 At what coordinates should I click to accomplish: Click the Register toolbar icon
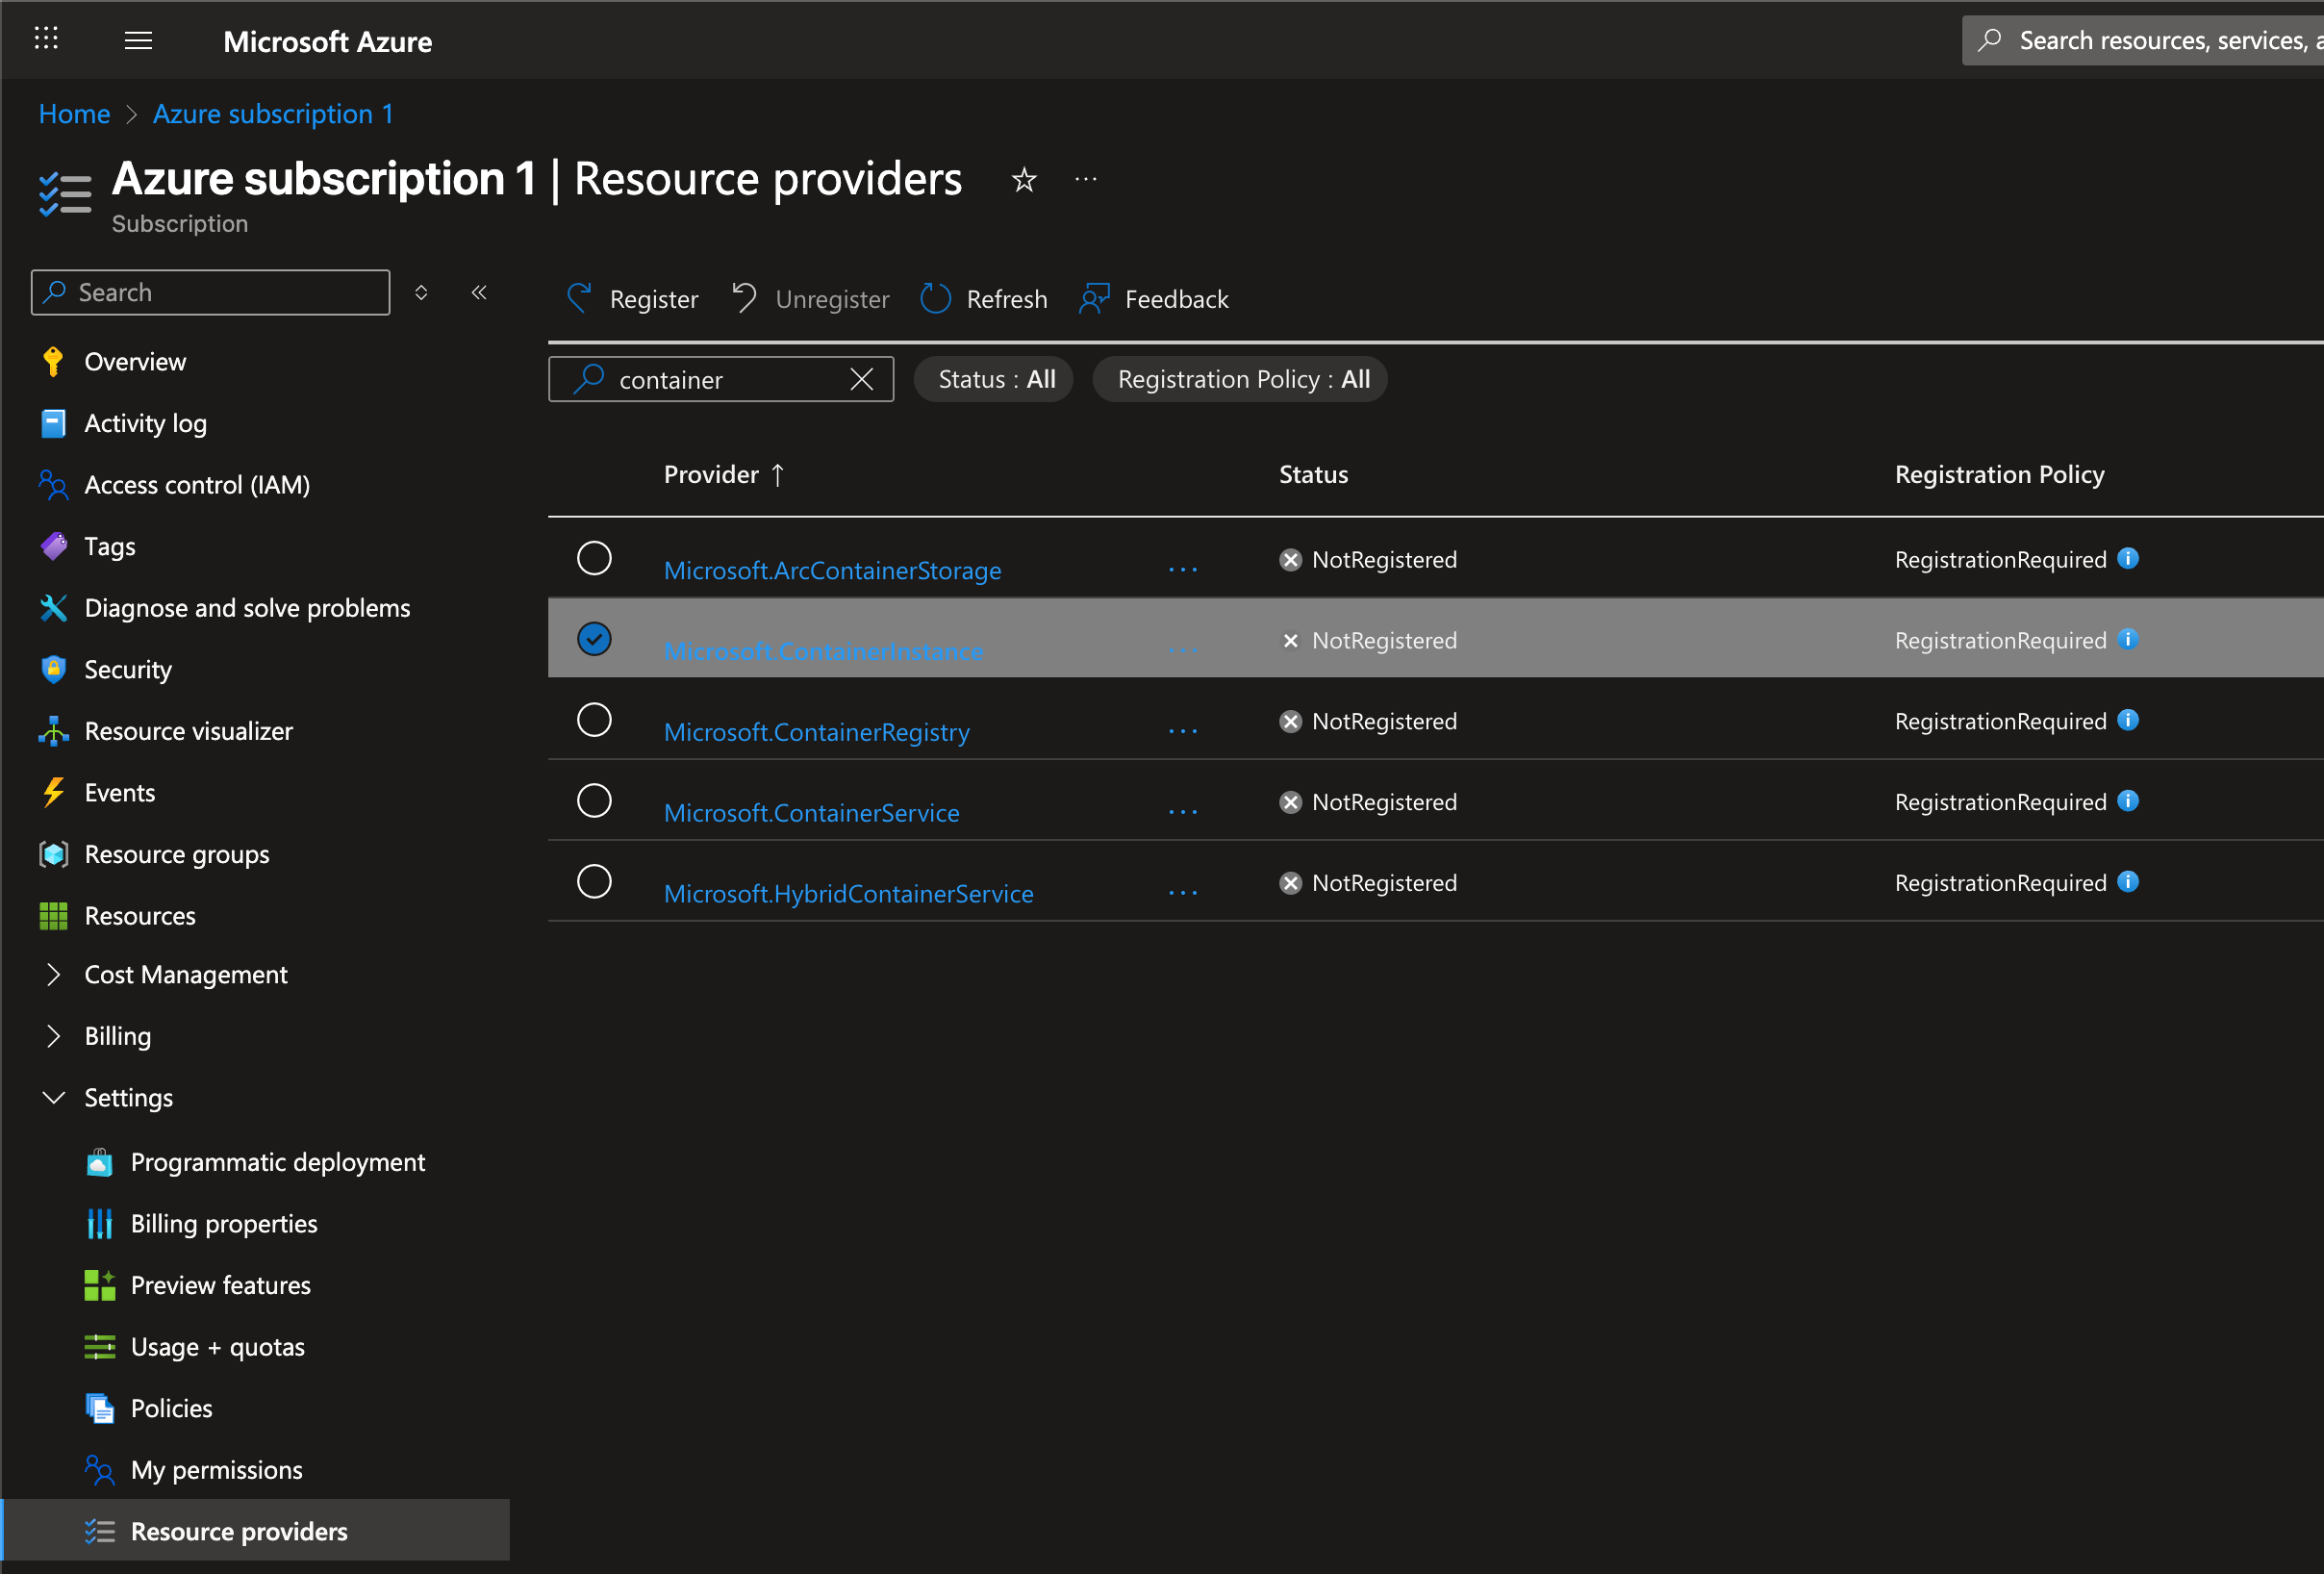pyautogui.click(x=580, y=298)
